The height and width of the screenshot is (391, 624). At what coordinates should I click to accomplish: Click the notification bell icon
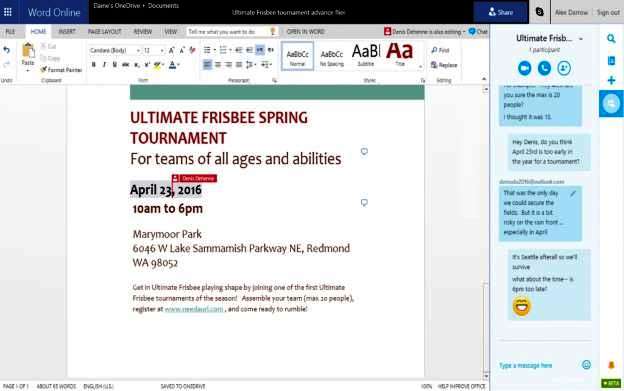(x=611, y=365)
